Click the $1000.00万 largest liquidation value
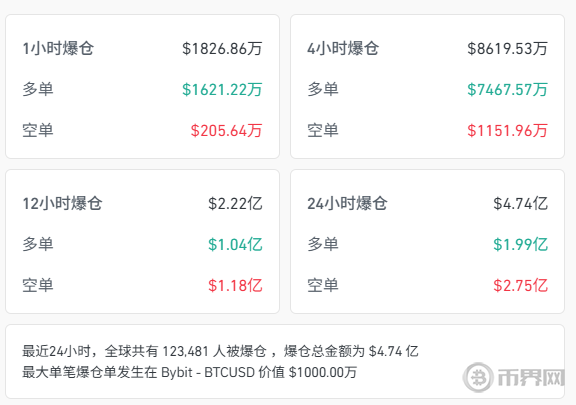576x405 pixels. 323,372
